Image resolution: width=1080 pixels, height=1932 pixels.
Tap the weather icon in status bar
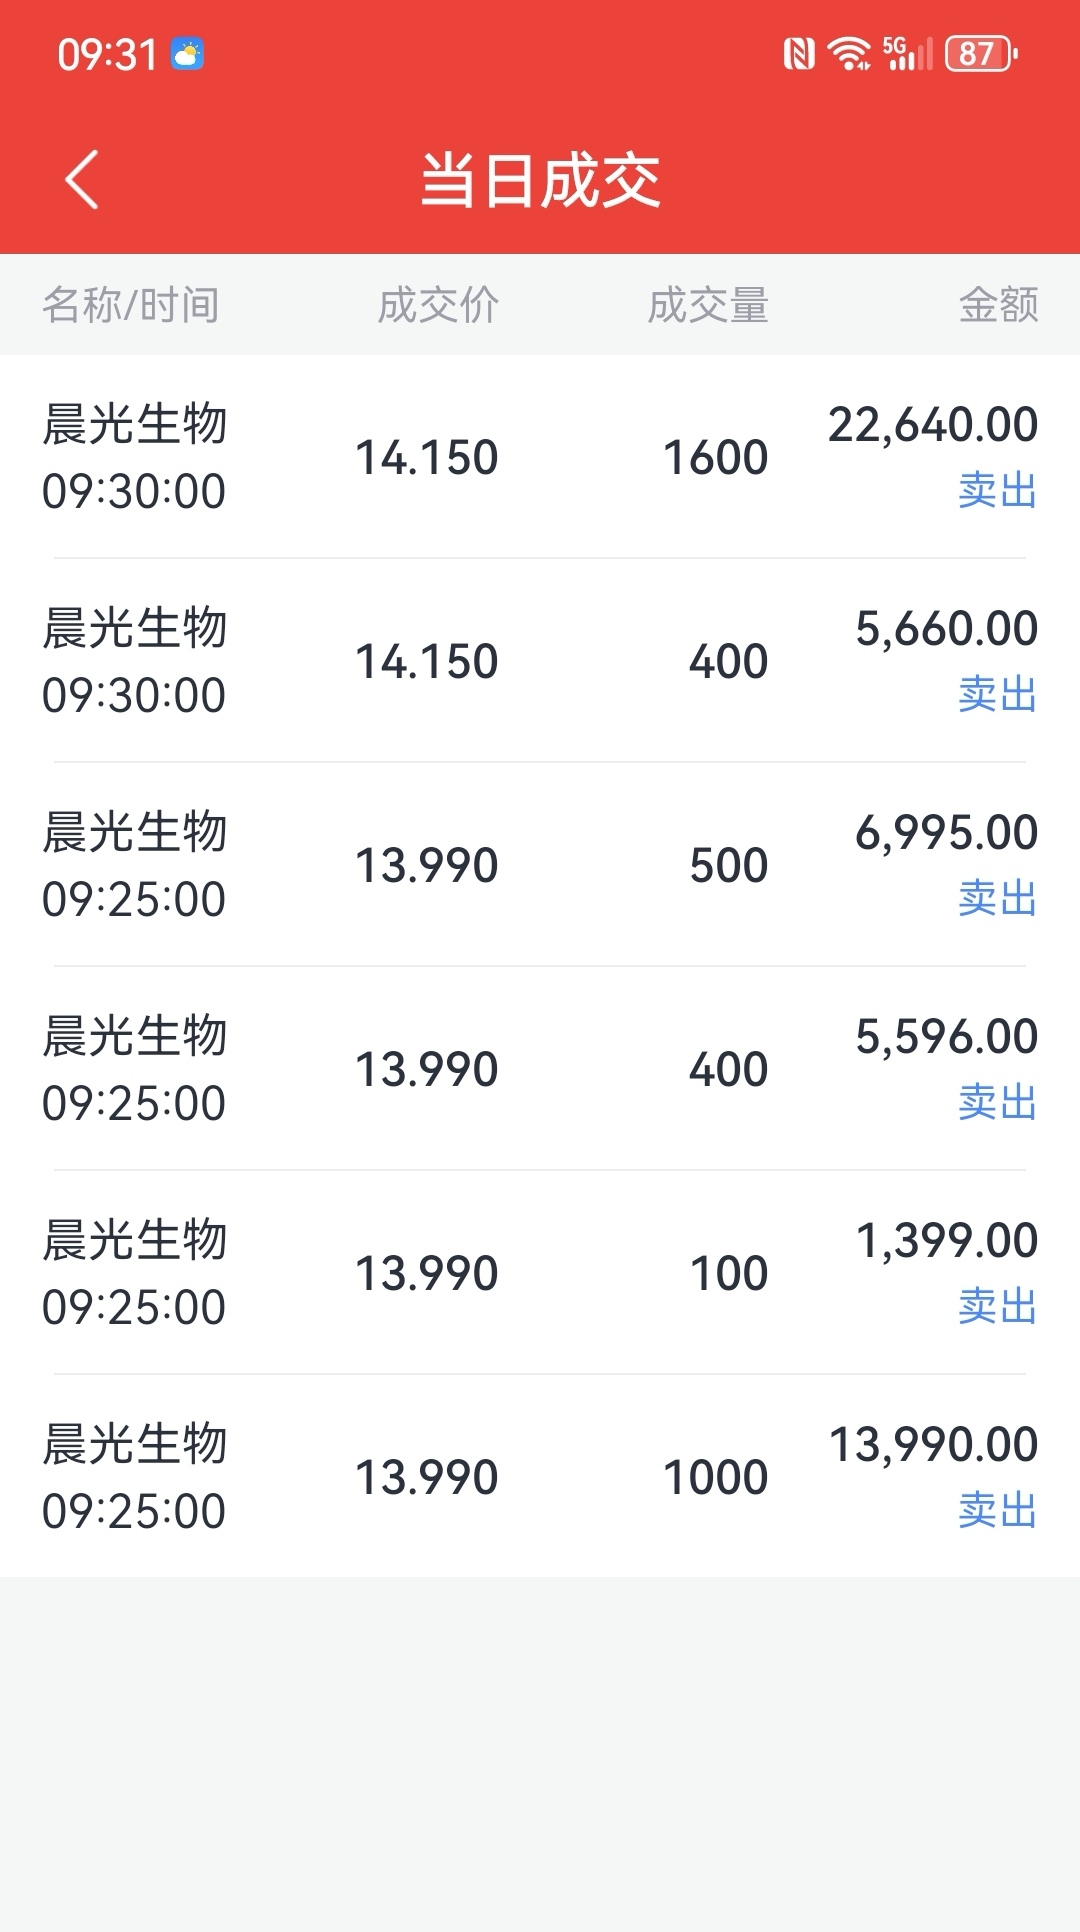click(187, 54)
